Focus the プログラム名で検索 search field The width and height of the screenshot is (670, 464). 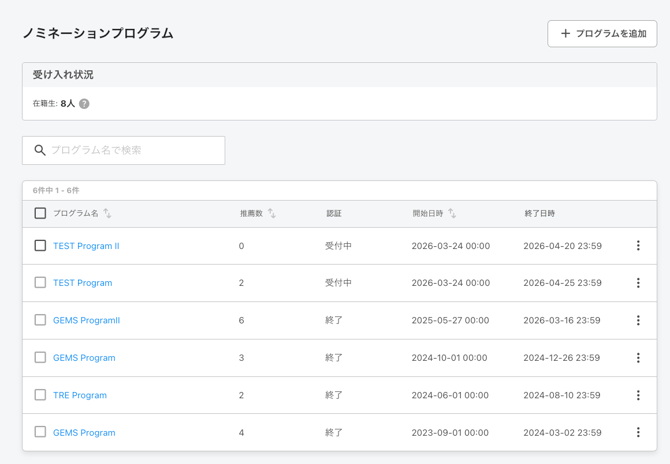(123, 150)
